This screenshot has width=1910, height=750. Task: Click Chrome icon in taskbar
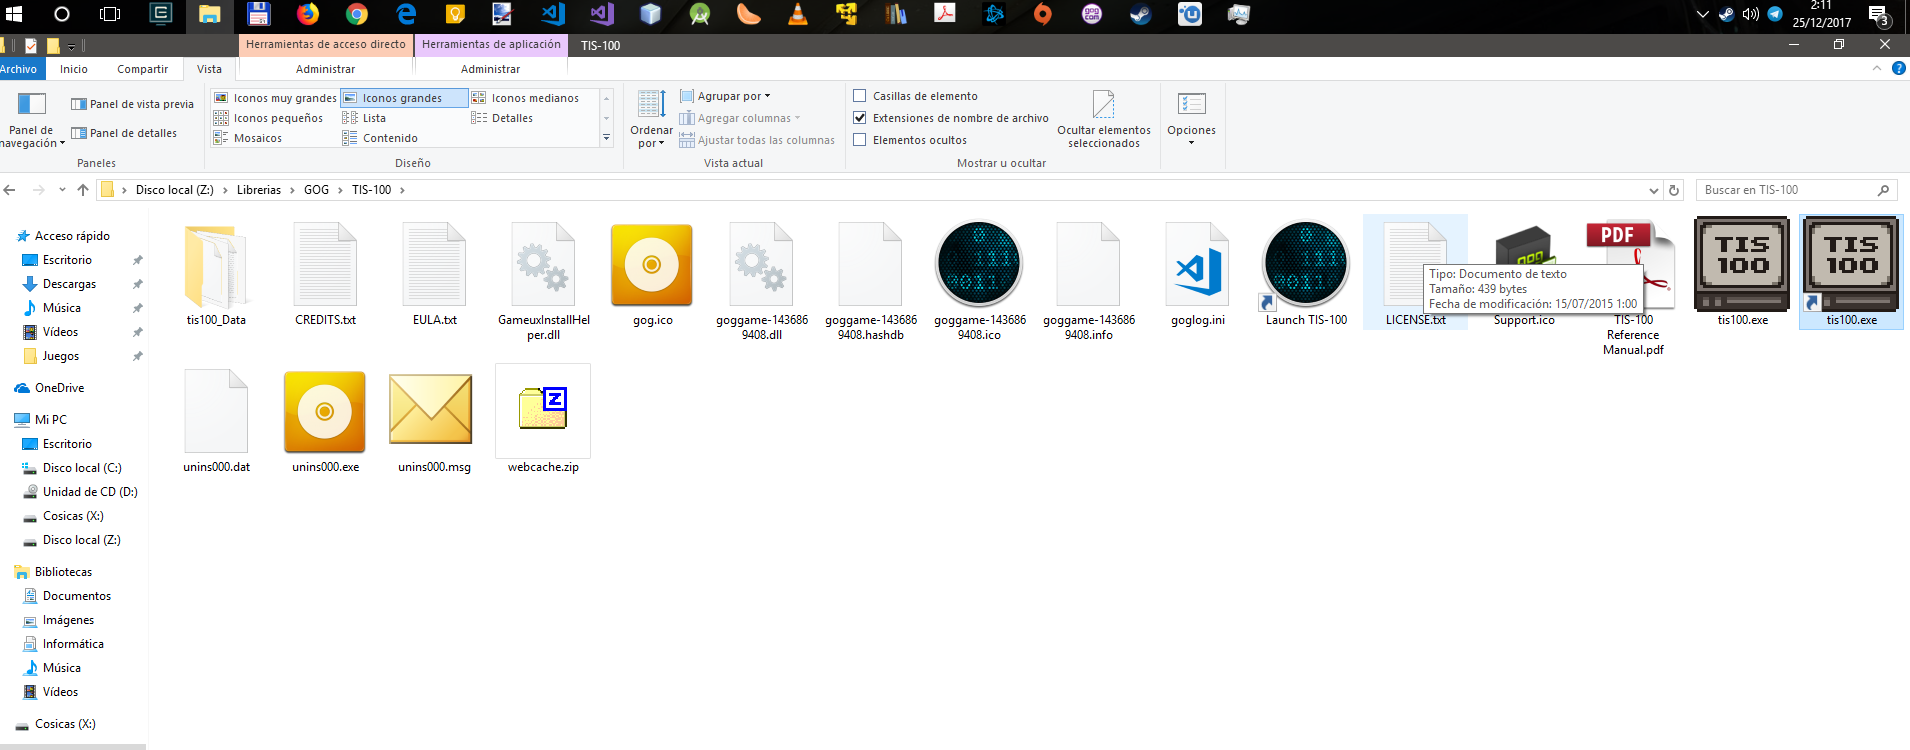coord(356,14)
